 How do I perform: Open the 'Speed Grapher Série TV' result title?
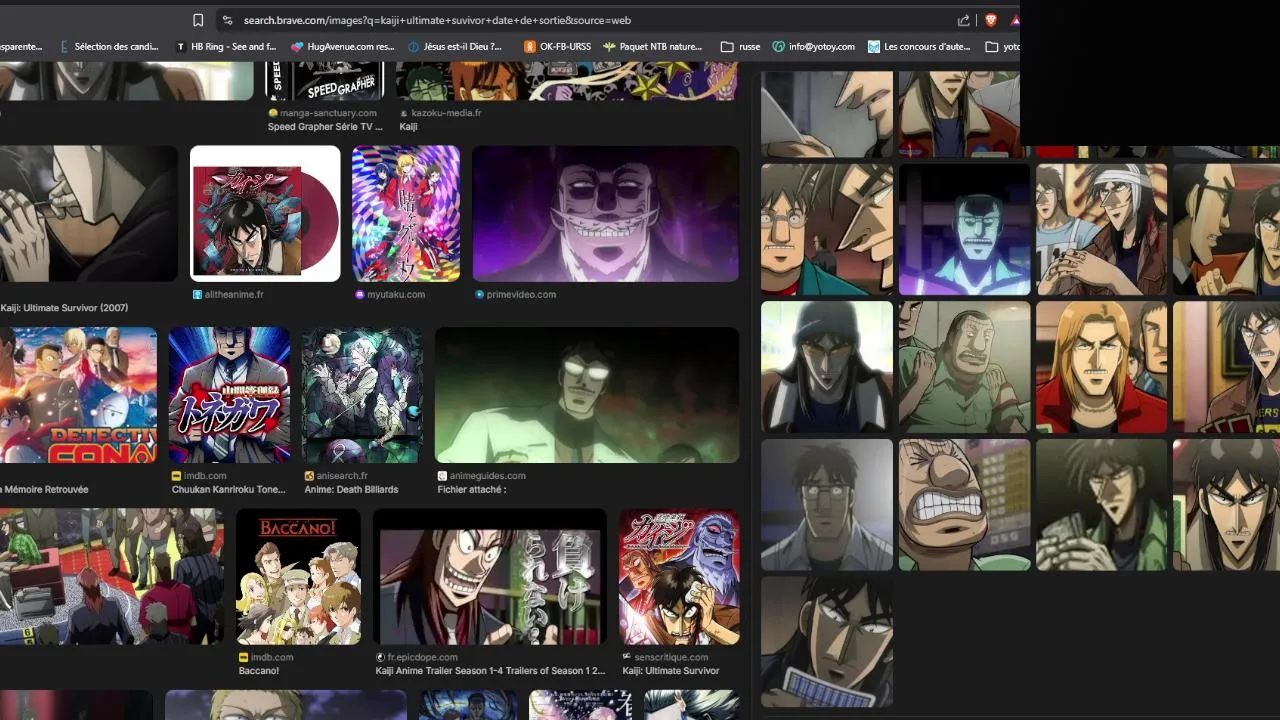click(325, 127)
